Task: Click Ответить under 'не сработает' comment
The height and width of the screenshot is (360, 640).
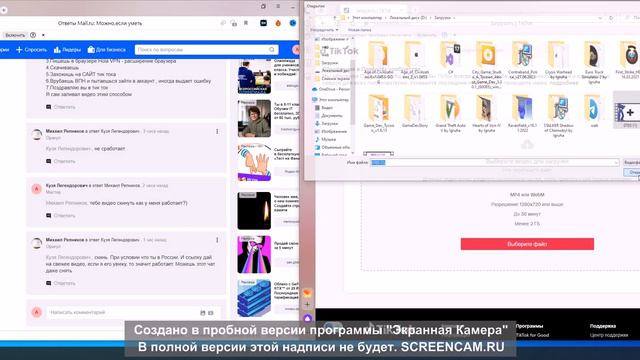Action: (61, 161)
